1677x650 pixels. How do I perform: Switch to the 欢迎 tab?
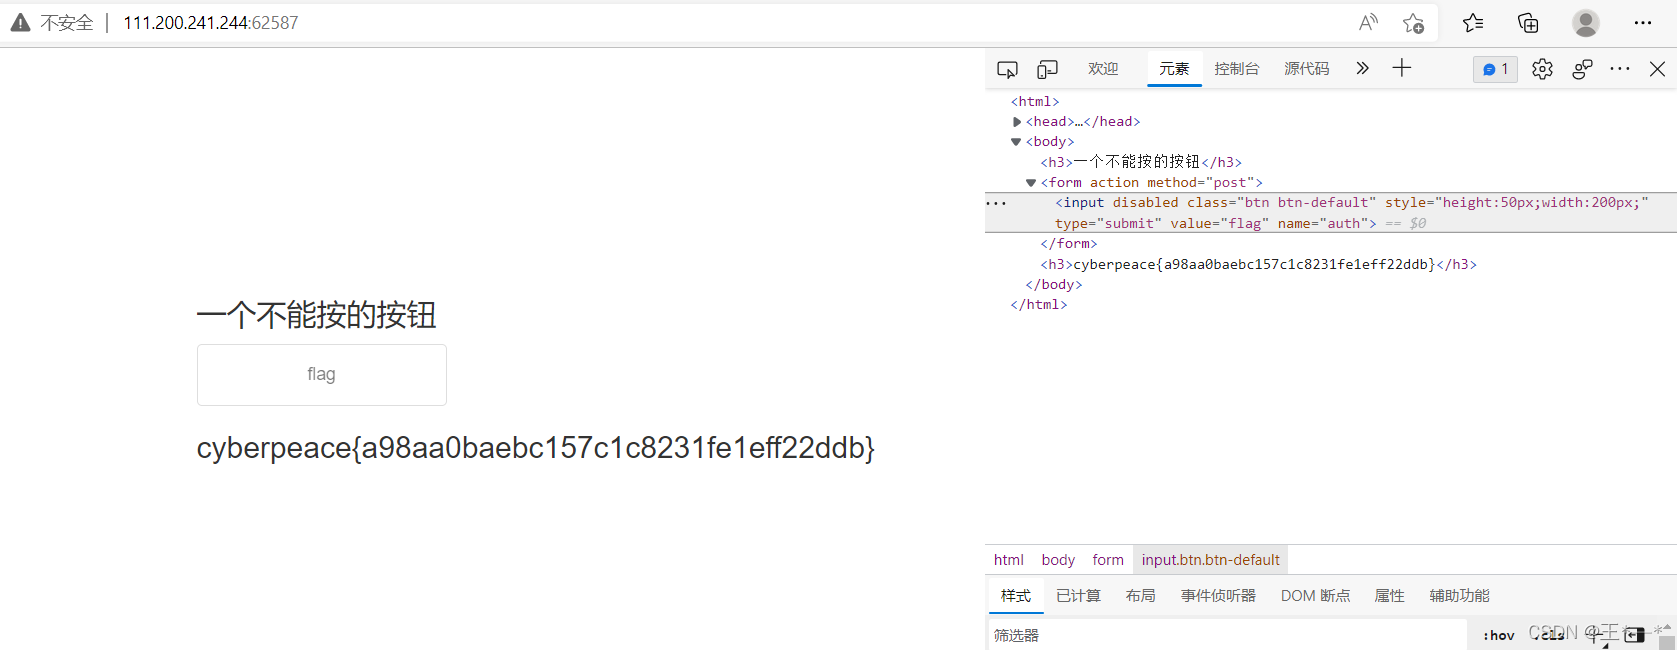1103,69
